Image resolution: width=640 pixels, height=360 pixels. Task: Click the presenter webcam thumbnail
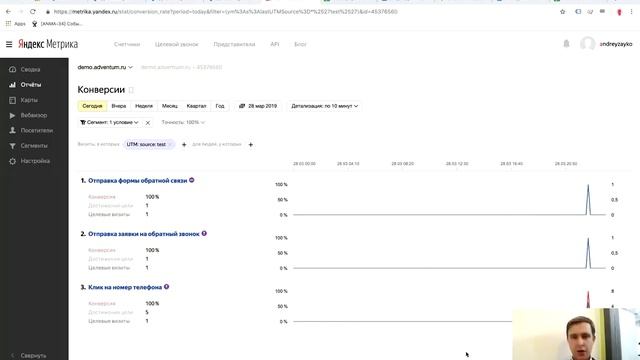[576, 334]
